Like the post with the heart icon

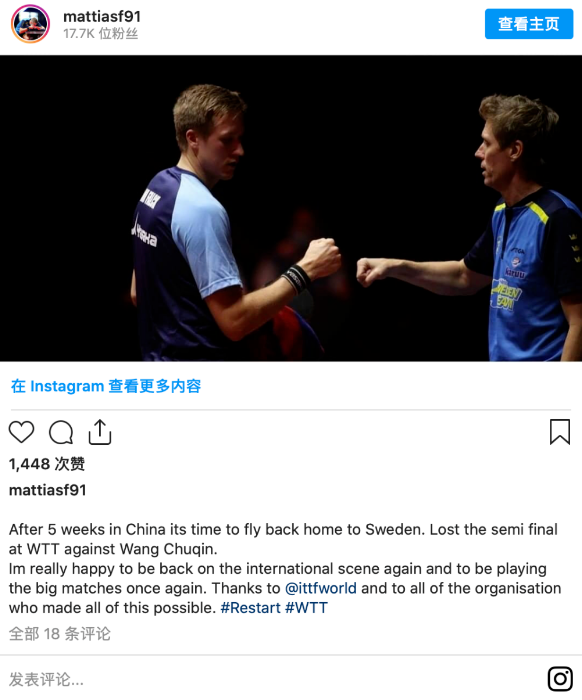21,432
